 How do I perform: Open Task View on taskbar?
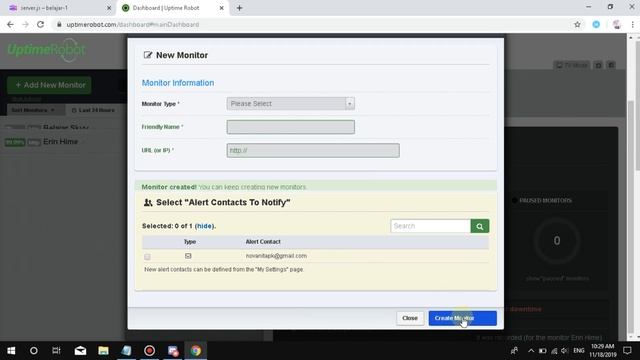point(56,351)
